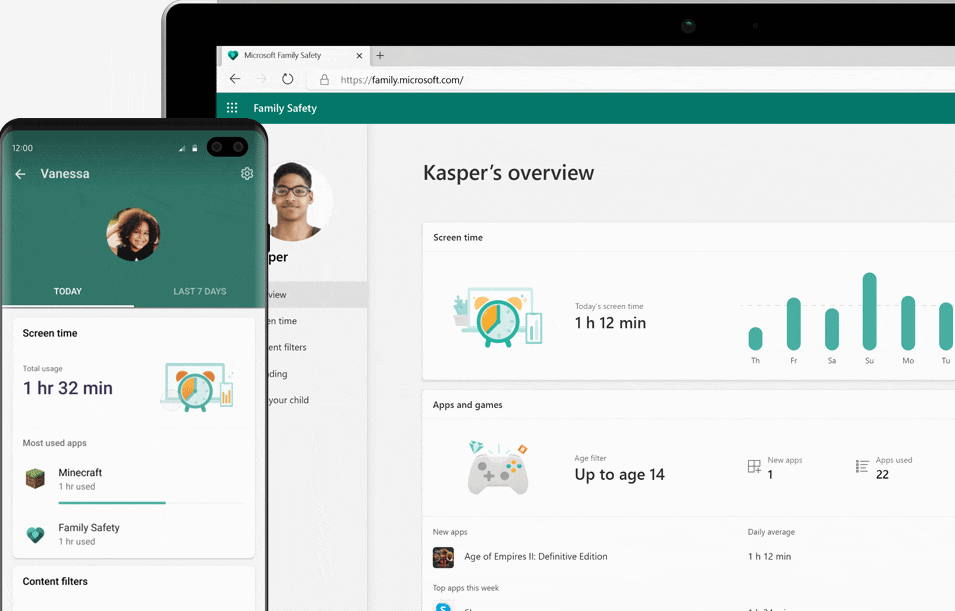Image resolution: width=955 pixels, height=611 pixels.
Task: Click the browser address bar
Action: pos(420,80)
